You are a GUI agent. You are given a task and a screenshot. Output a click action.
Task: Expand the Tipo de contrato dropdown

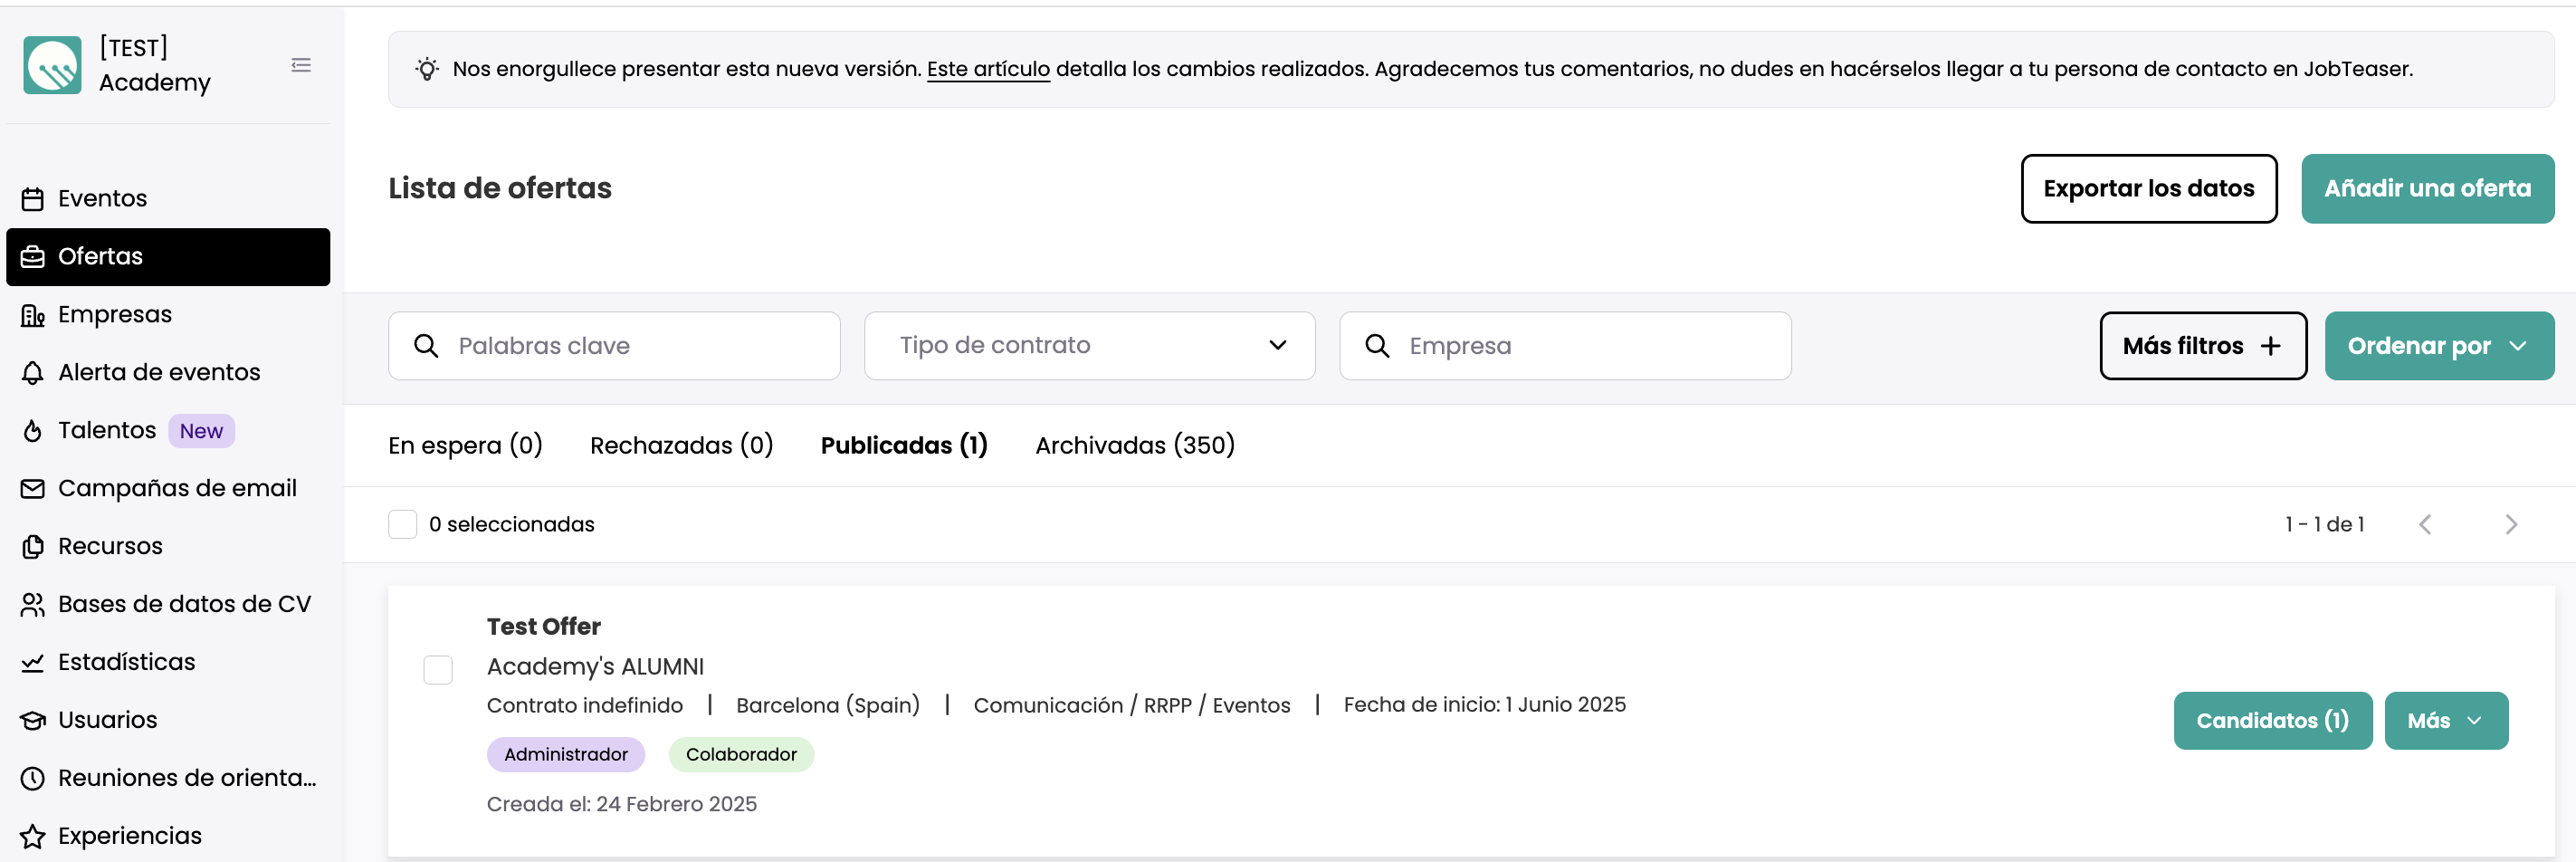tap(1089, 346)
